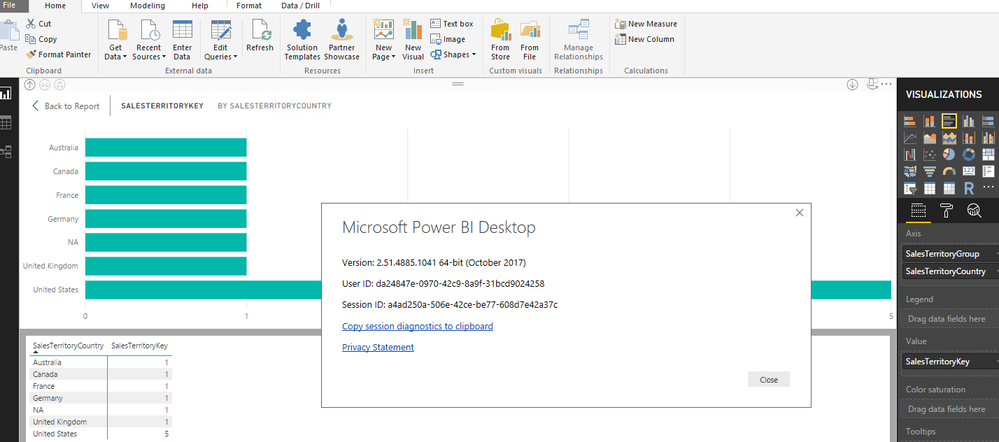This screenshot has height=442, width=999.
Task: Insert an Image
Action: [x=448, y=39]
